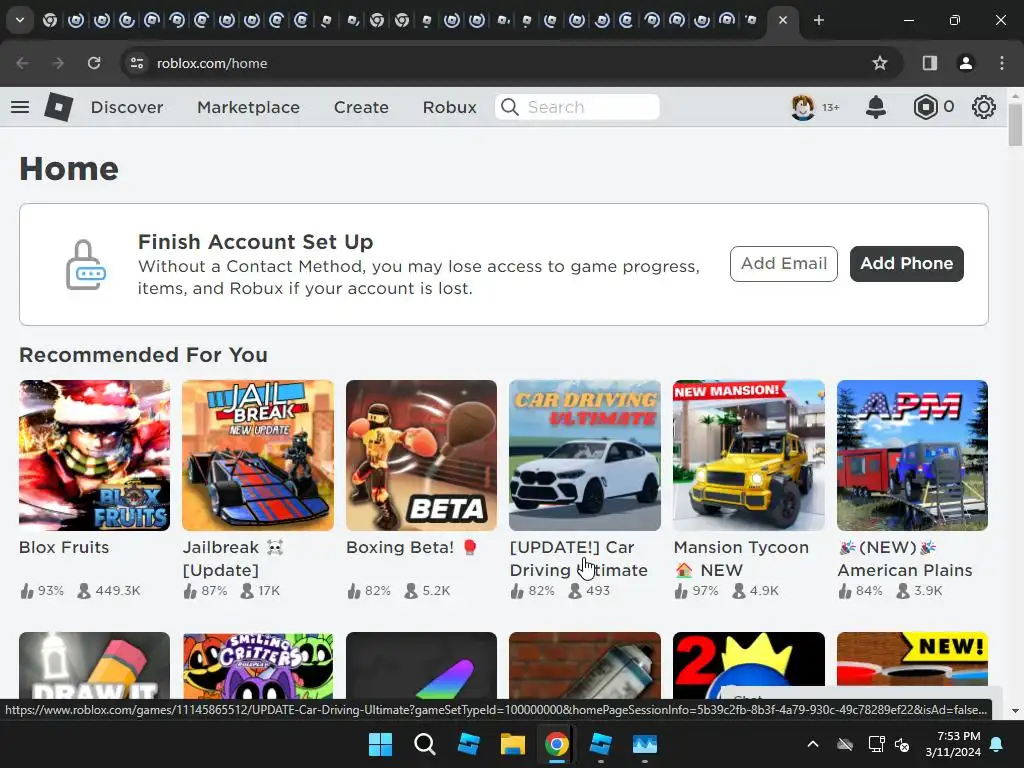
Task: Open the Smiling Critters game thumbnail
Action: point(258,665)
